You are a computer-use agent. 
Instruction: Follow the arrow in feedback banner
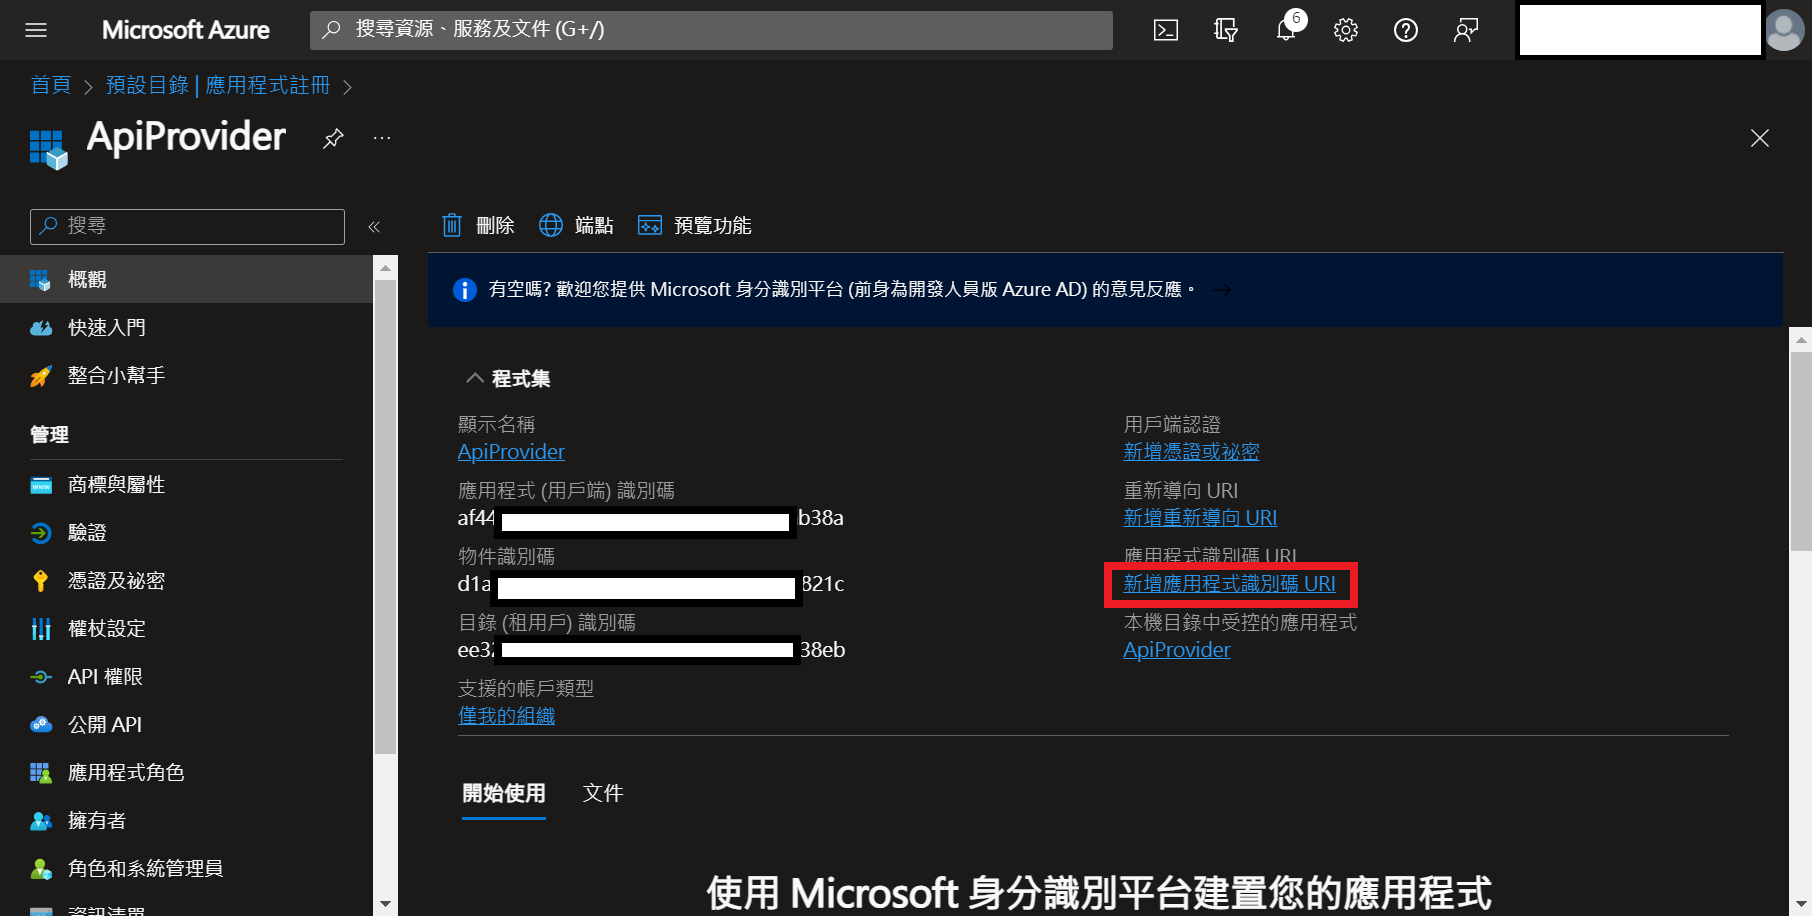pos(1222,290)
